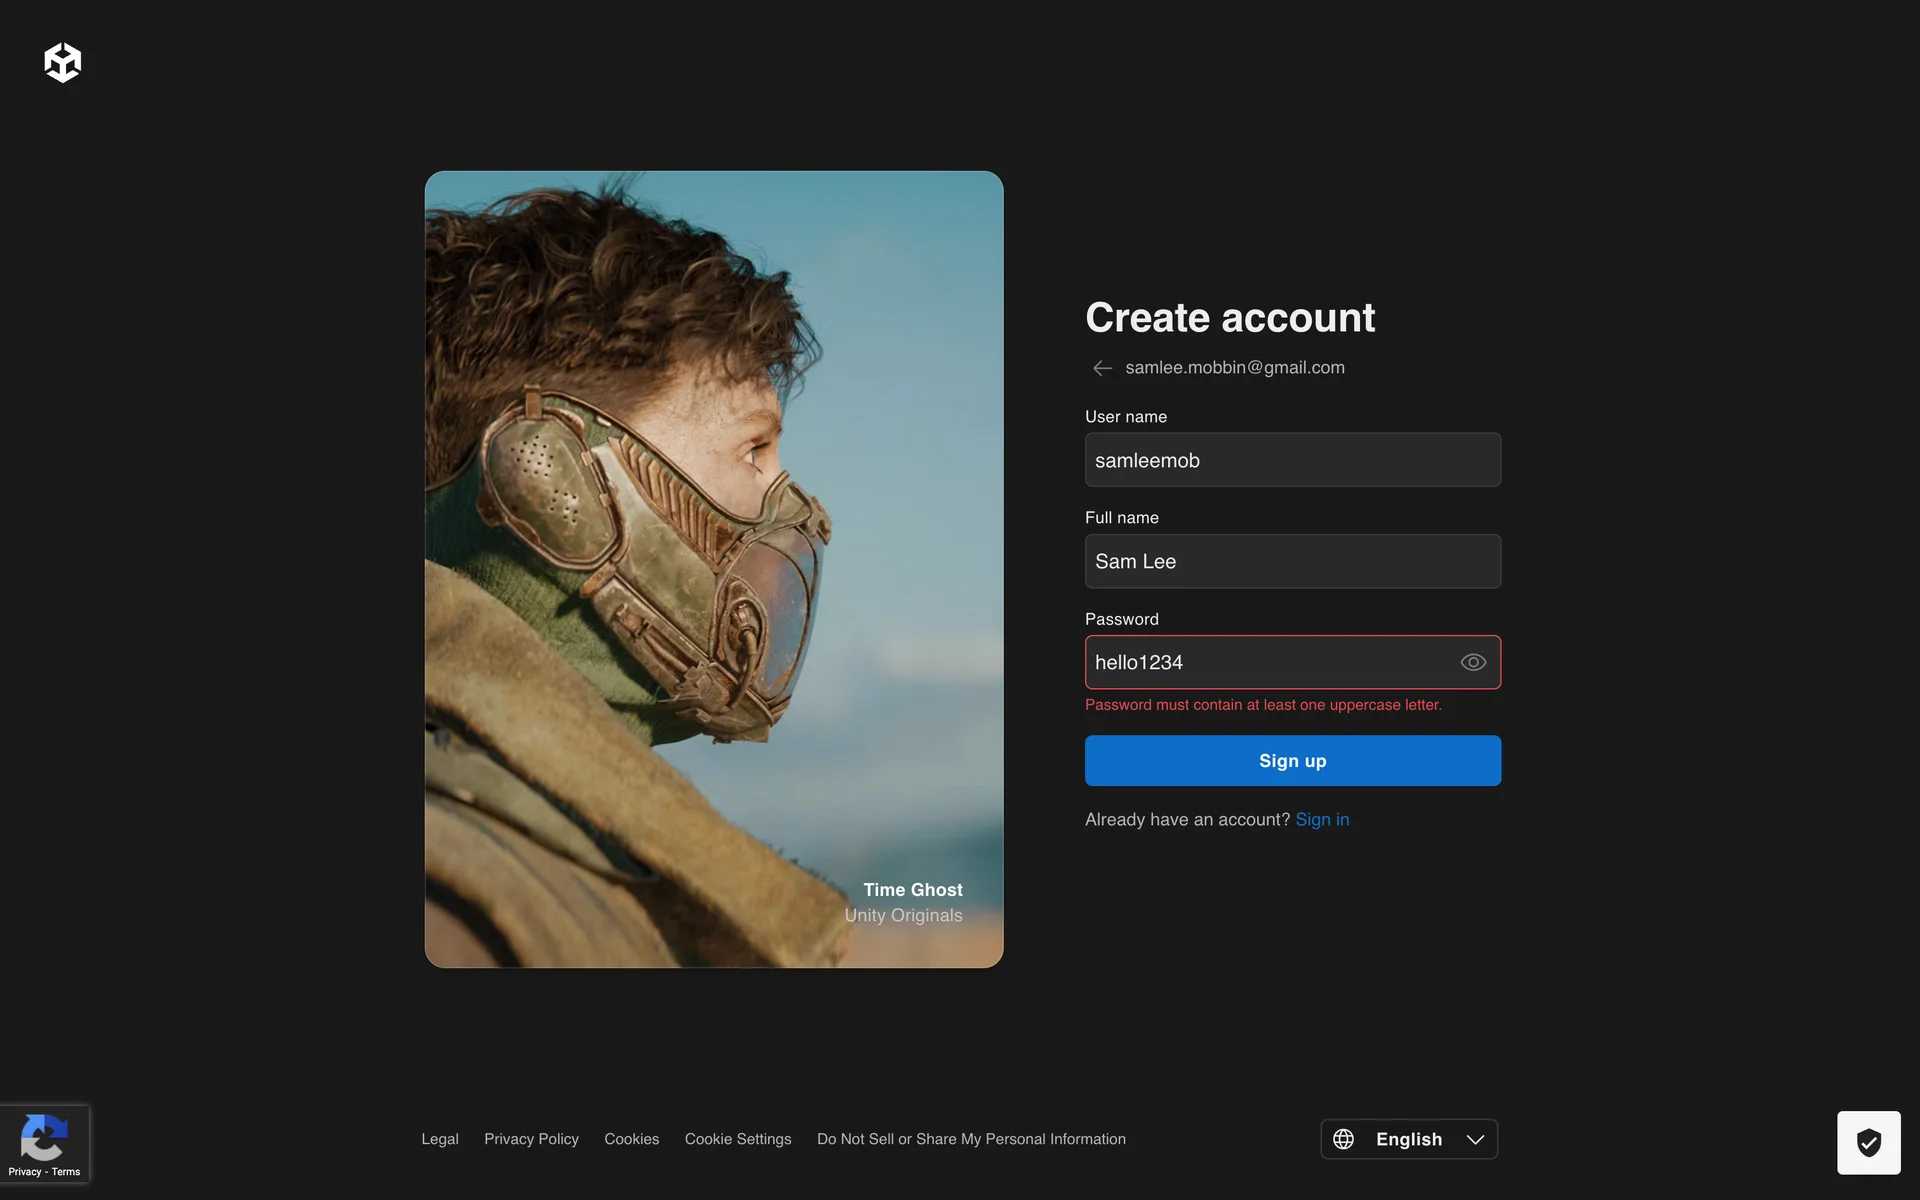The height and width of the screenshot is (1200, 1920).
Task: Focus the User name input field
Action: click(x=1292, y=460)
